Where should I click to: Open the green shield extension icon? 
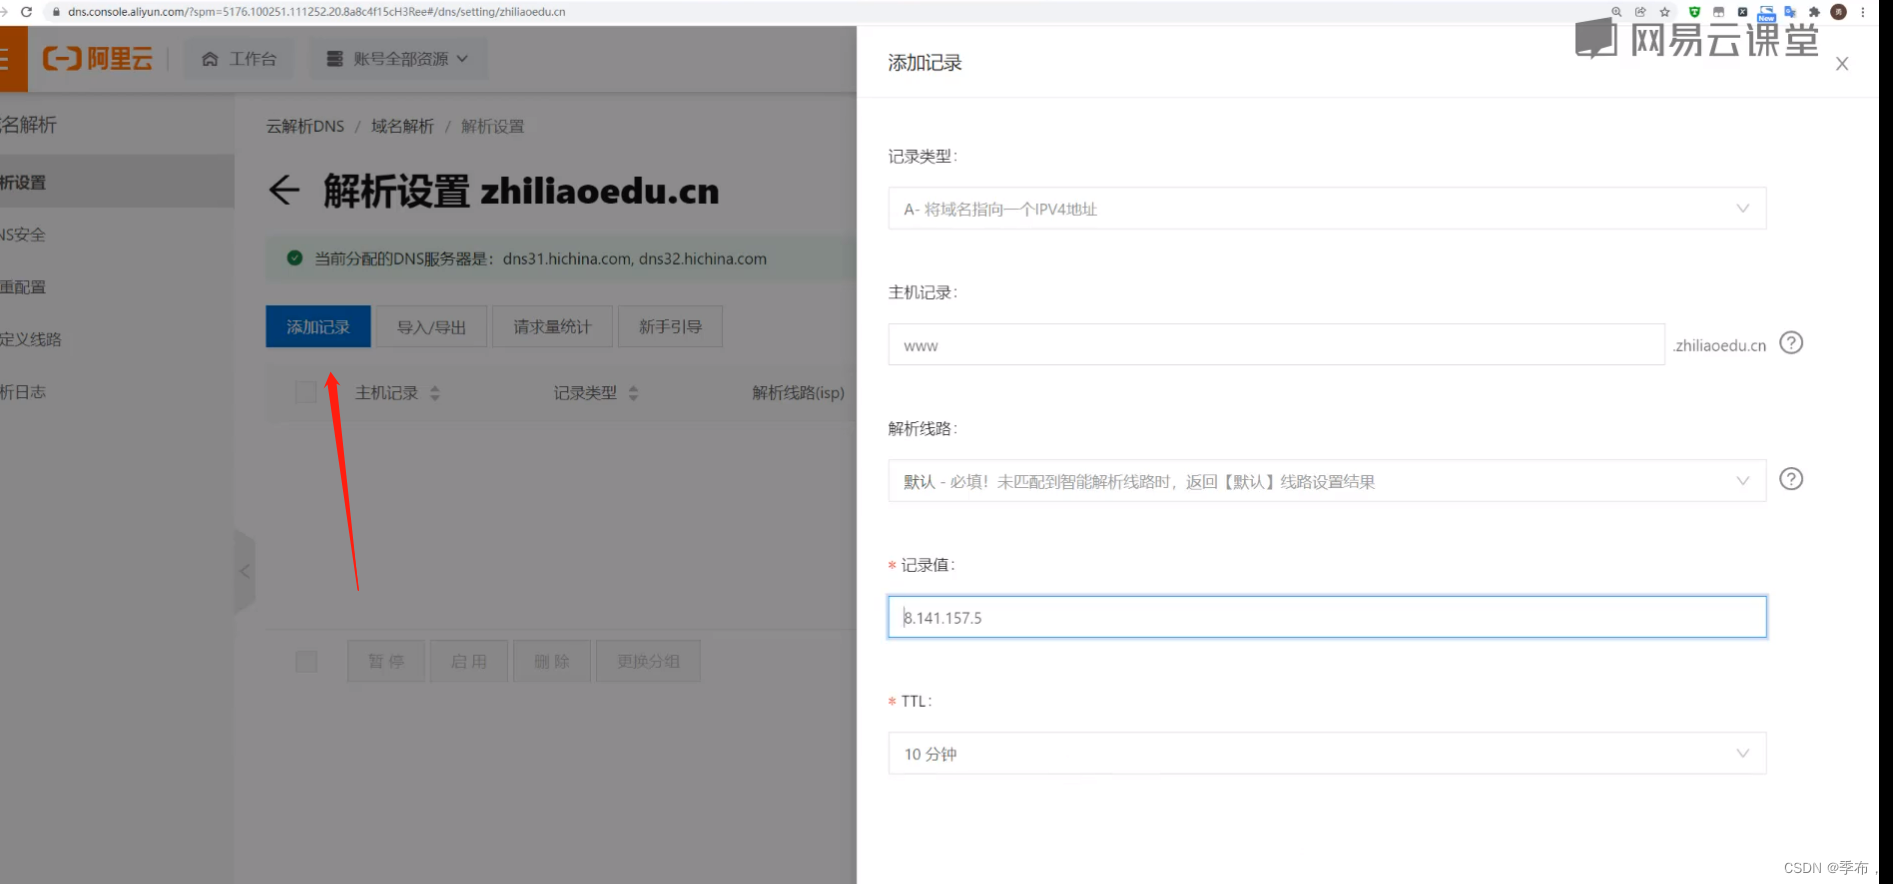pos(1694,12)
